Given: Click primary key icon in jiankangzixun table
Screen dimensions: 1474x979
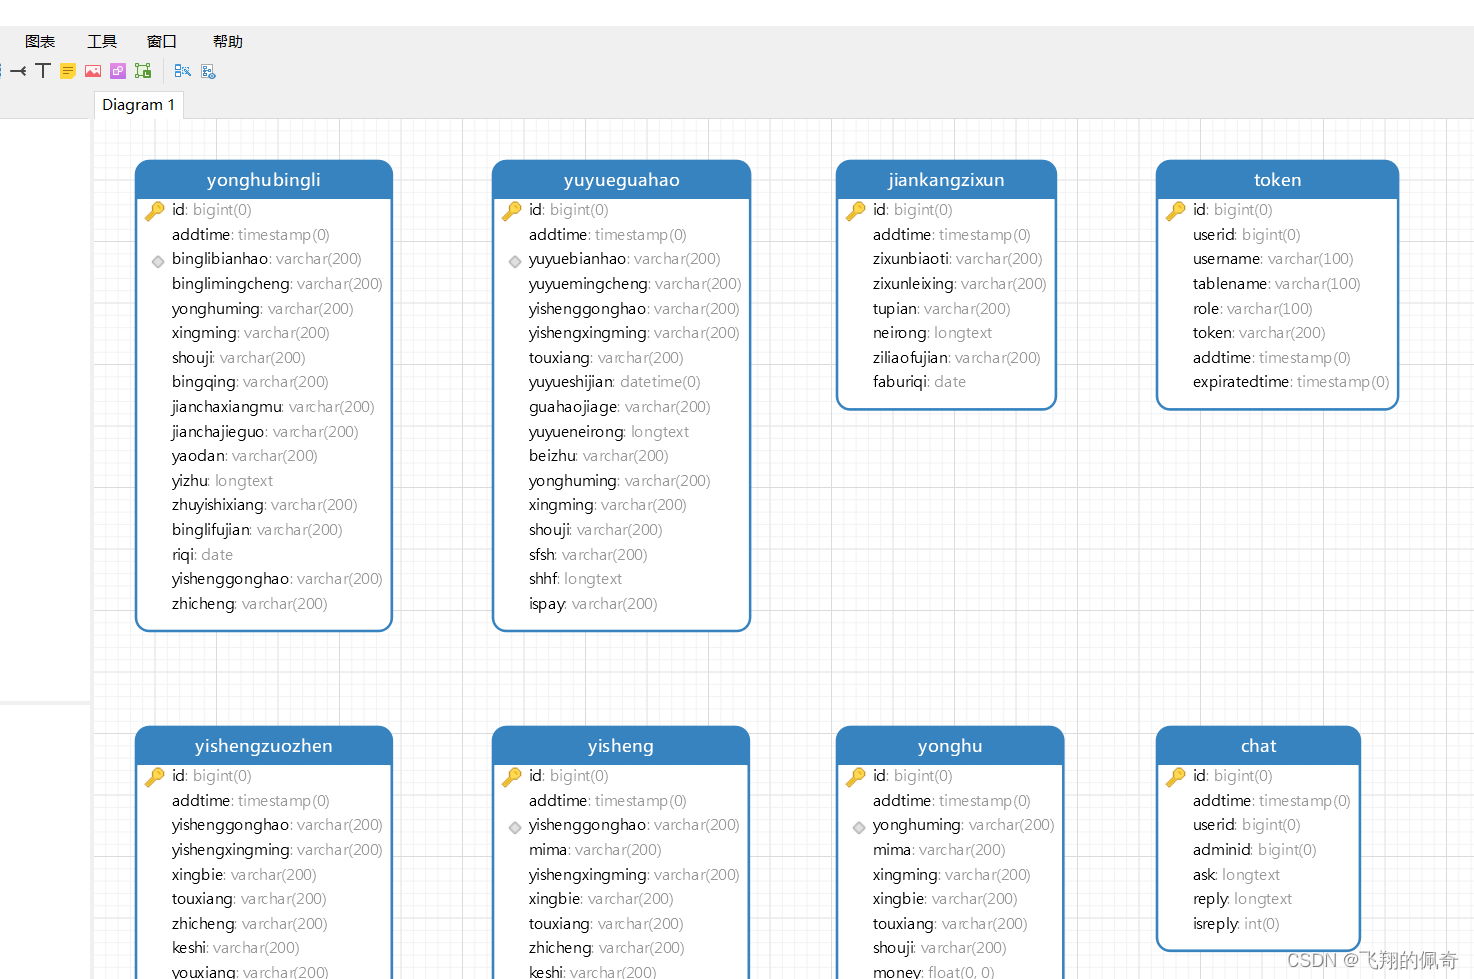Looking at the screenshot, I should pos(856,211).
